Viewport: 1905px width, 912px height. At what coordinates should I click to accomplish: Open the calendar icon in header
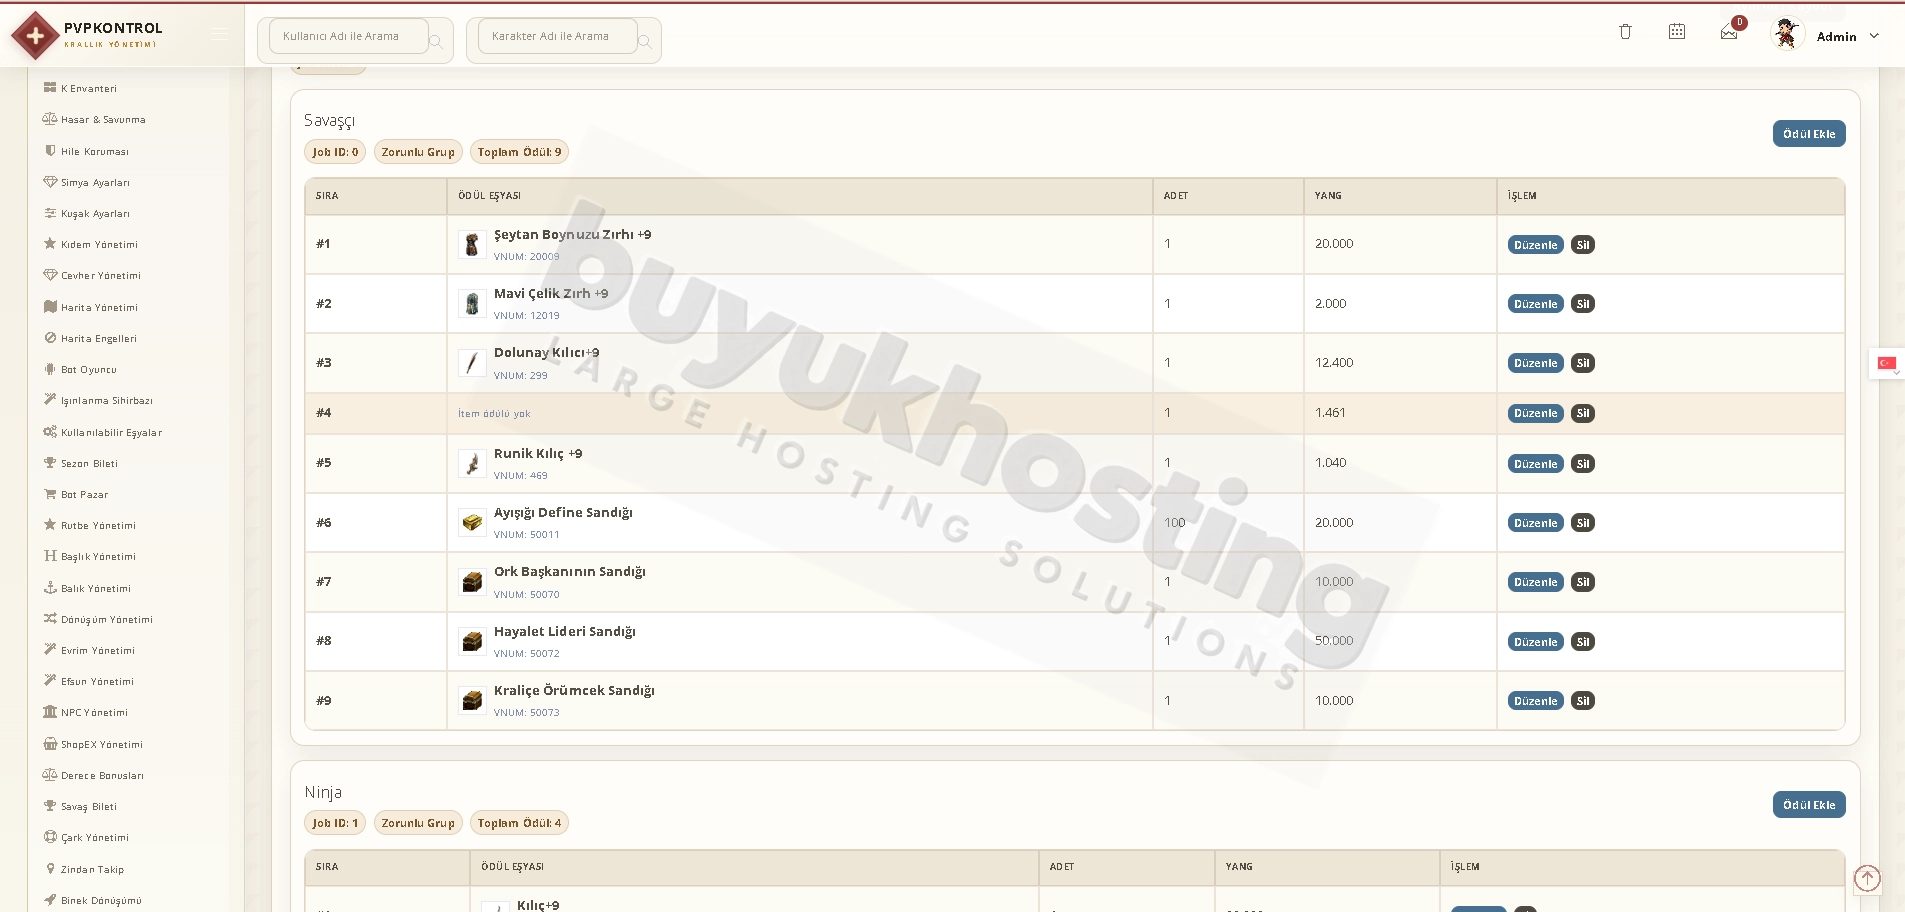point(1677,32)
